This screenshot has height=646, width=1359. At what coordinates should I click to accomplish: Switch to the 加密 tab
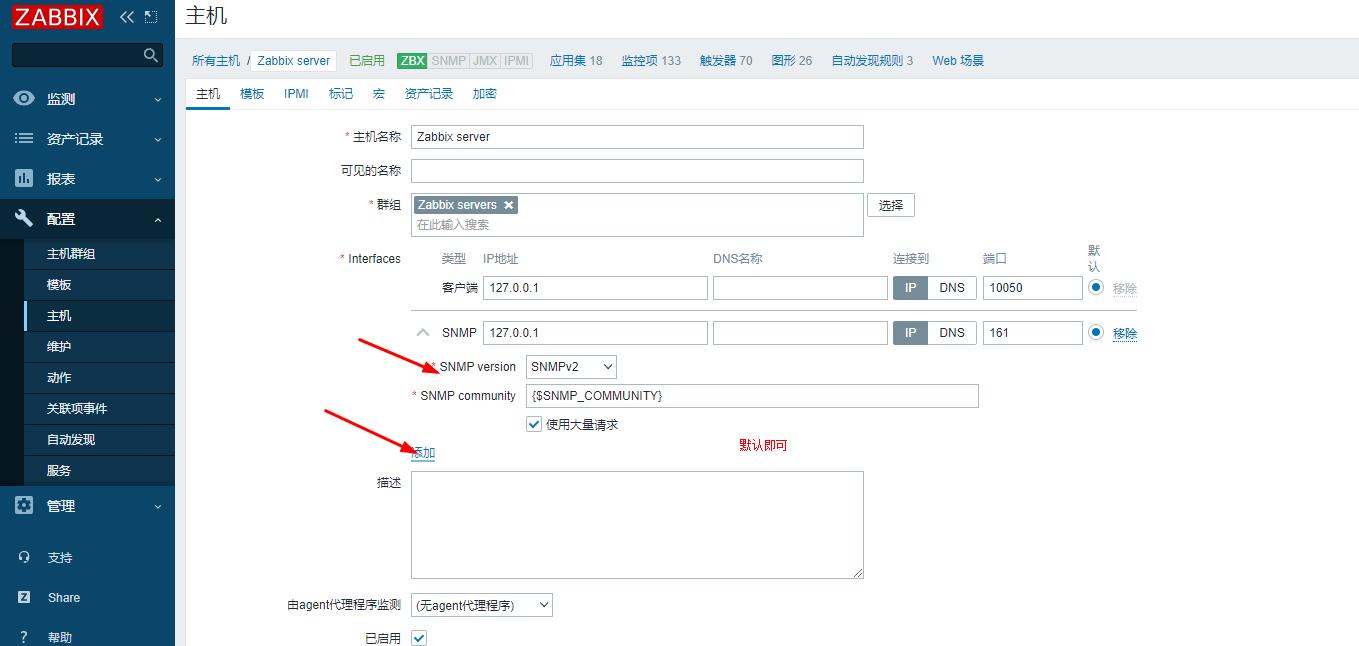click(x=485, y=93)
